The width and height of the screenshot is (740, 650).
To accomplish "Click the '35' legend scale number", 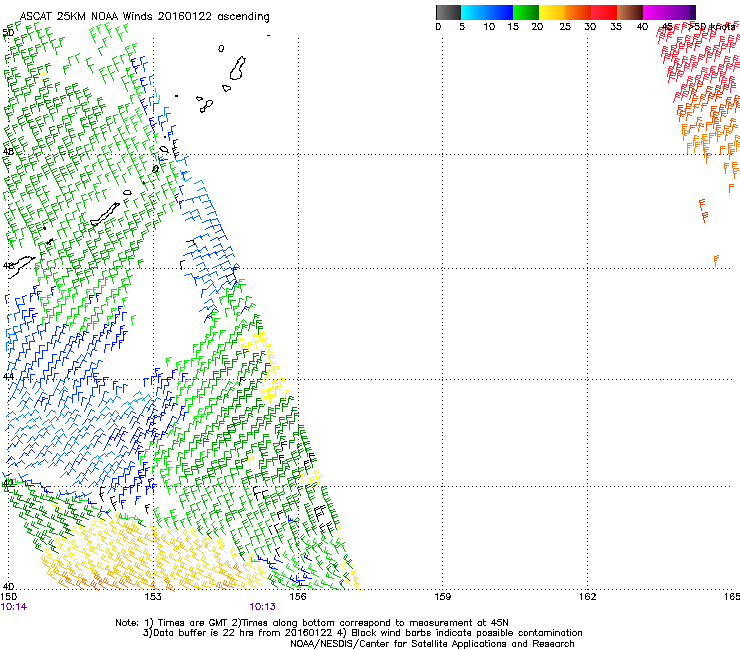I will coord(616,27).
